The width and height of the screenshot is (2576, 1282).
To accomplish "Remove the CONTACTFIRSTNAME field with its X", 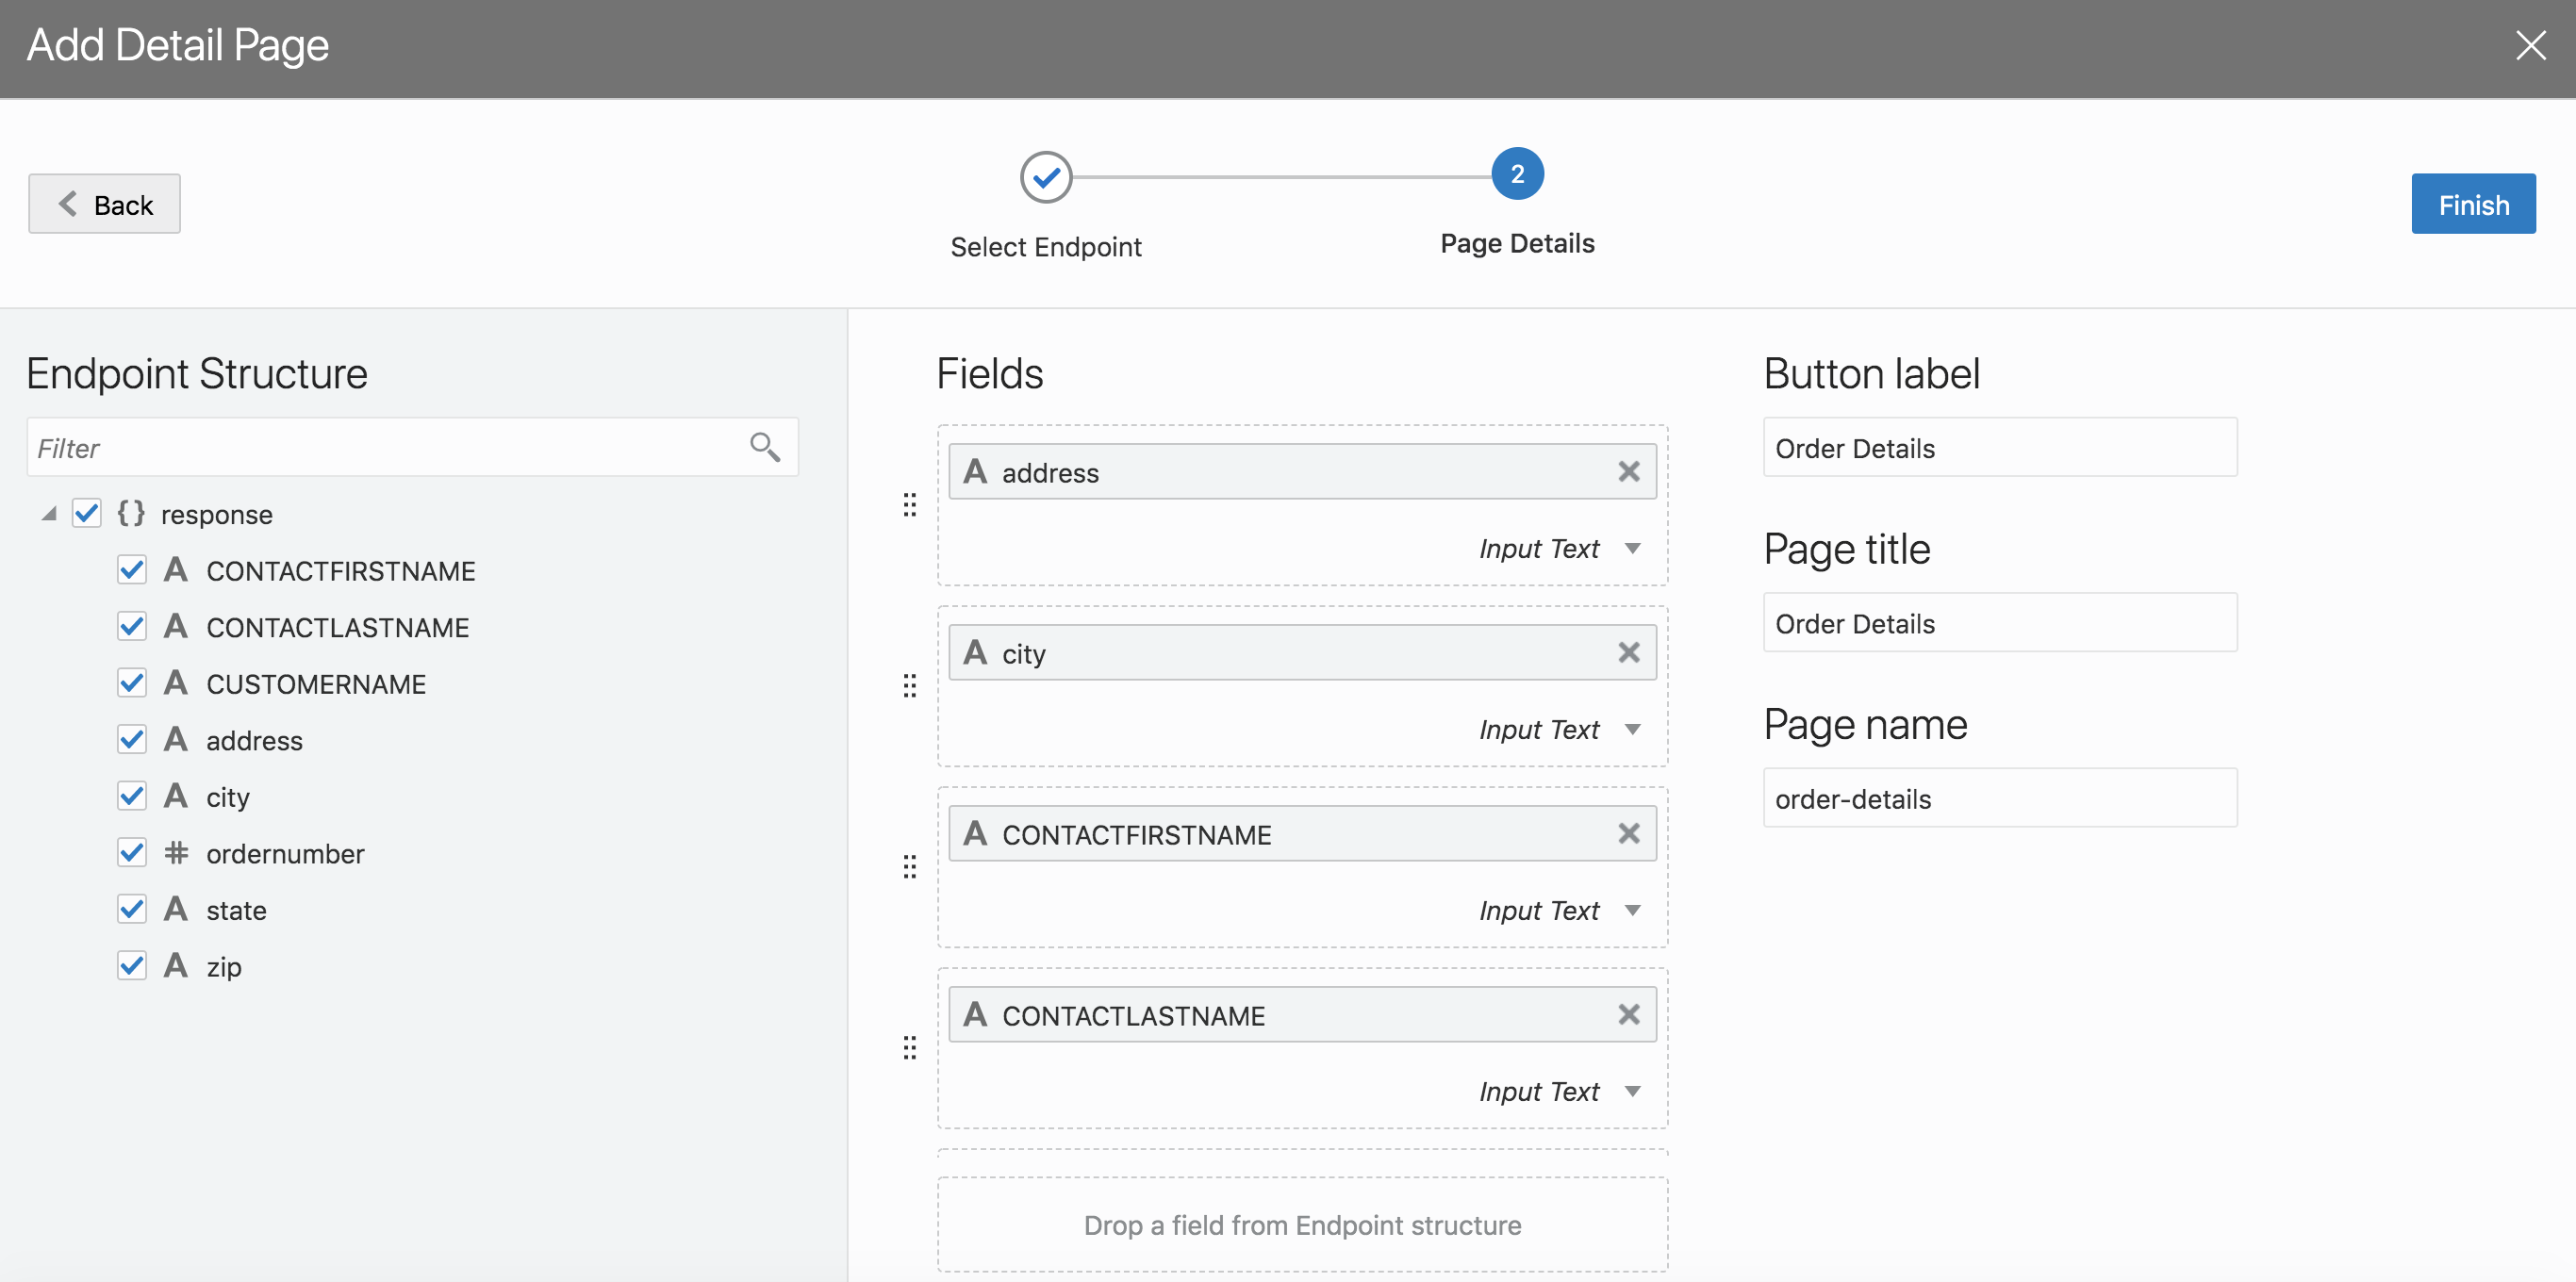I will [x=1628, y=833].
